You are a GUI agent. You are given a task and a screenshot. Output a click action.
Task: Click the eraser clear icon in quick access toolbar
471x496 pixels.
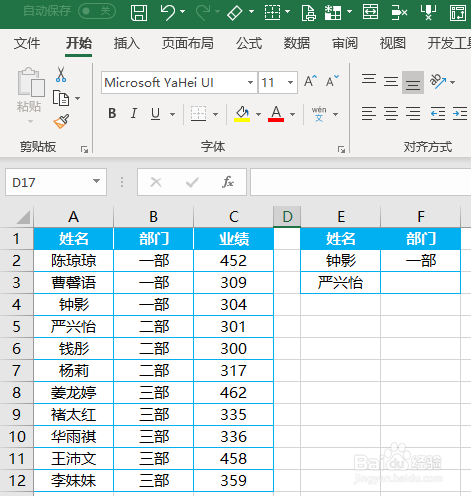235,12
